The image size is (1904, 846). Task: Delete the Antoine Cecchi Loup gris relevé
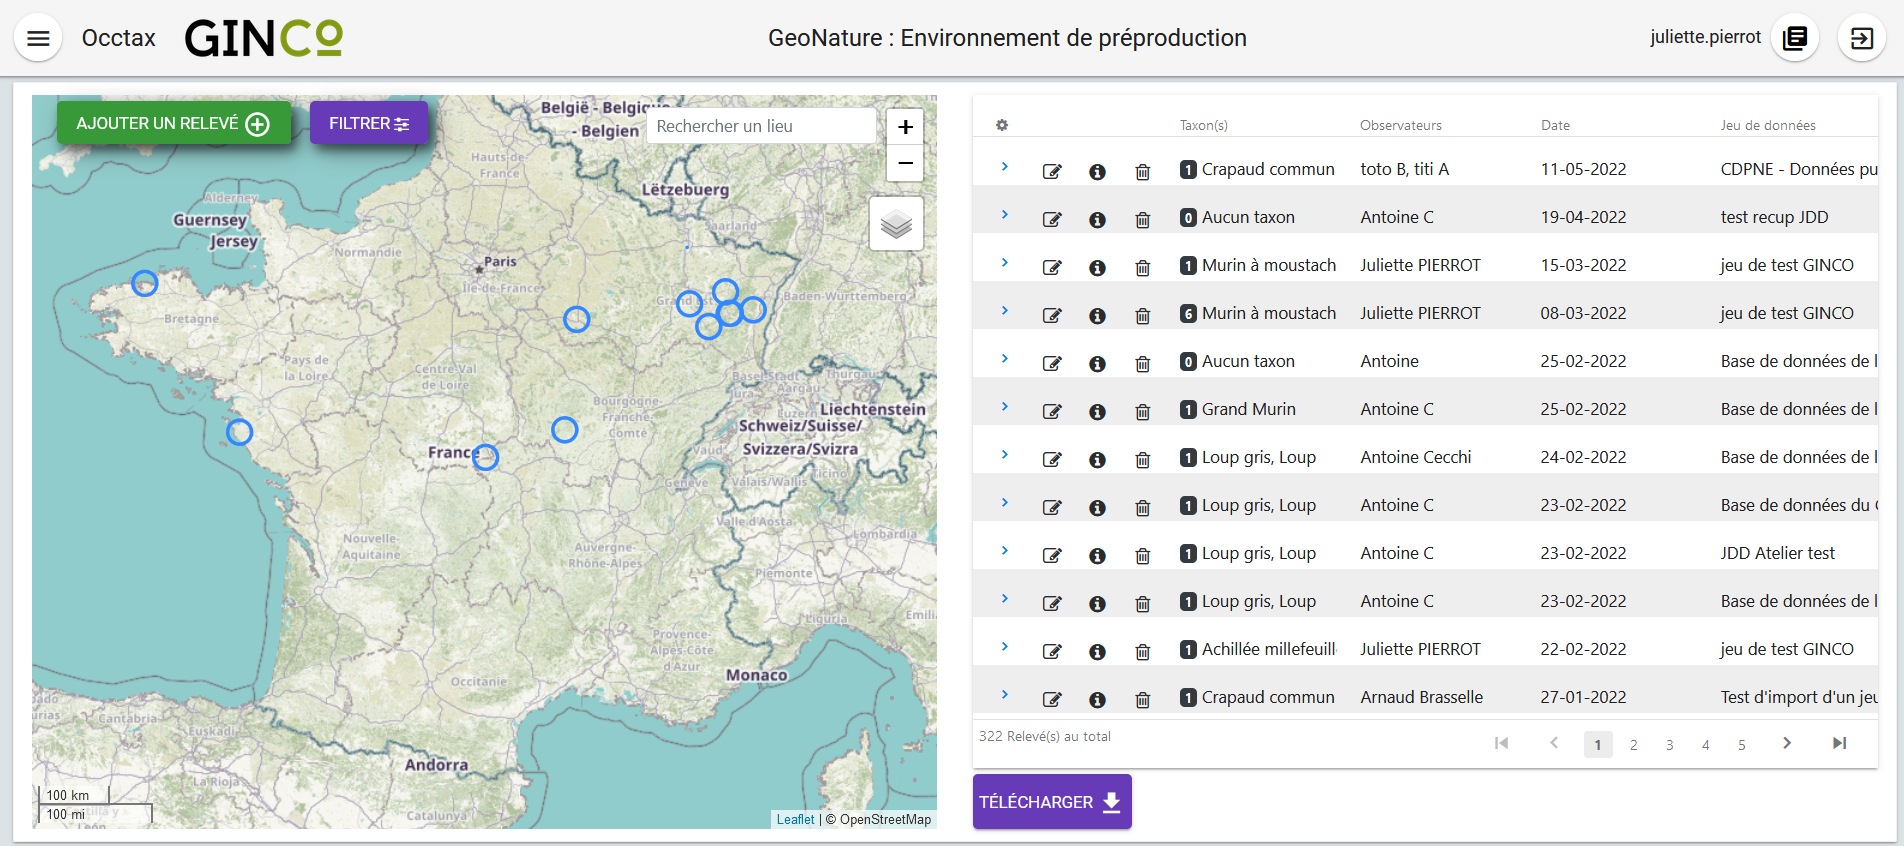[x=1142, y=459]
